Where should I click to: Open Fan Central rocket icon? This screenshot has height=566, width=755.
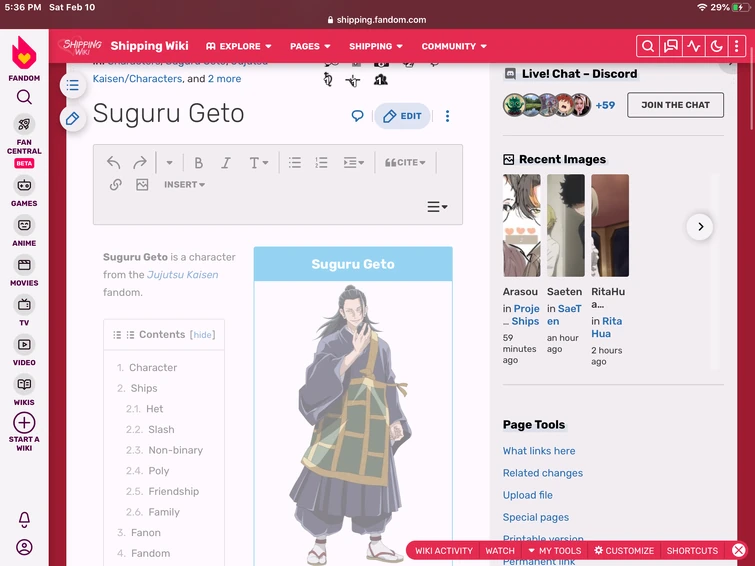tap(24, 124)
